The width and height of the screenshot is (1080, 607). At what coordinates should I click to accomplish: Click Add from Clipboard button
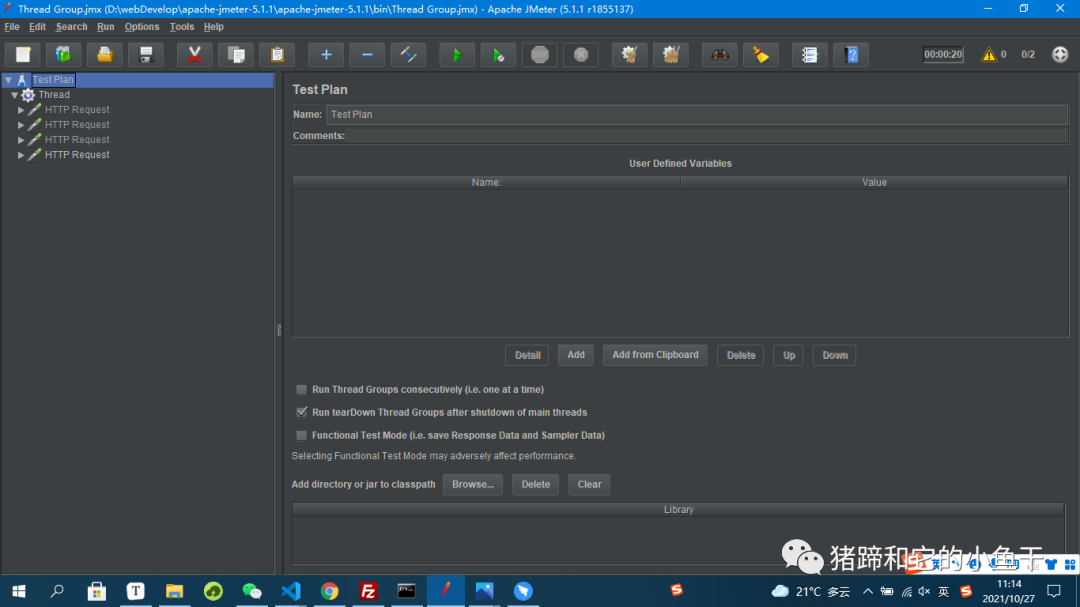tap(655, 356)
